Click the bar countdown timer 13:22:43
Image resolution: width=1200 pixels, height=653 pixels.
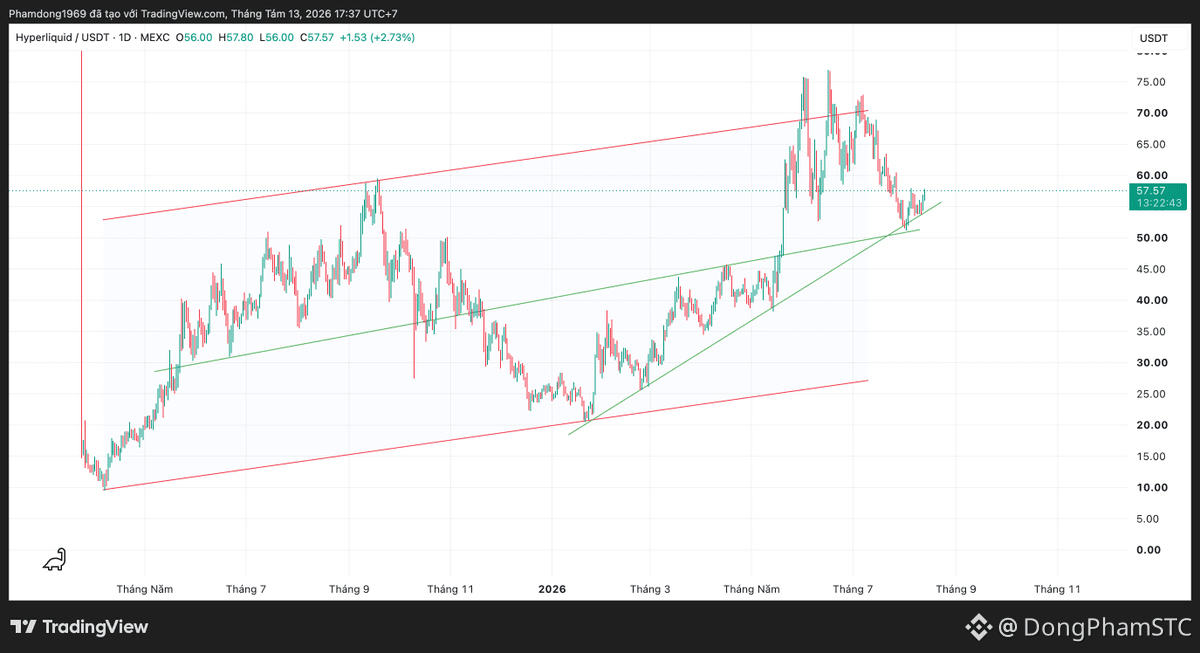coord(1159,203)
